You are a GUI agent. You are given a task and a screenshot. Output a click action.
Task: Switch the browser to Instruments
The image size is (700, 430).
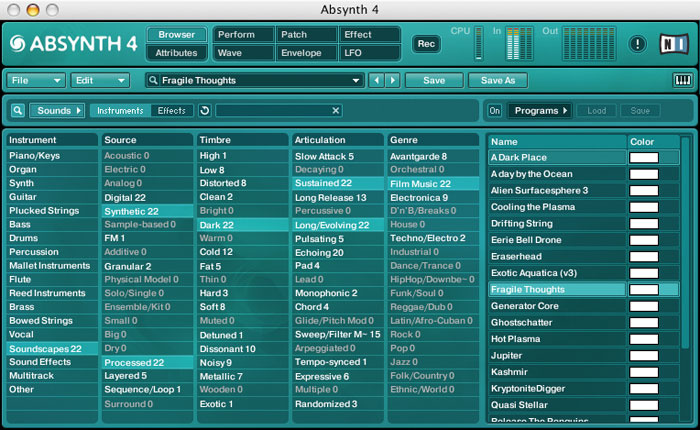(x=120, y=111)
